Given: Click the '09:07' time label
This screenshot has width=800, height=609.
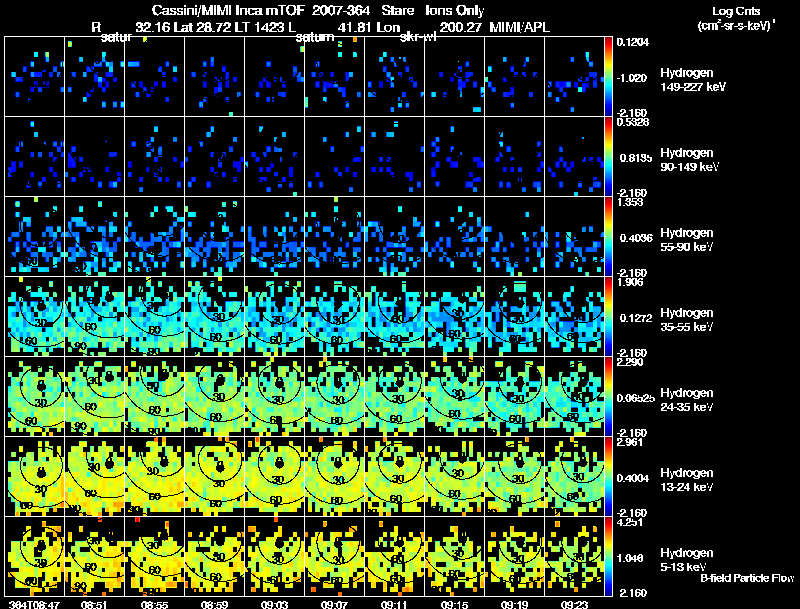Looking at the screenshot, I should (334, 604).
